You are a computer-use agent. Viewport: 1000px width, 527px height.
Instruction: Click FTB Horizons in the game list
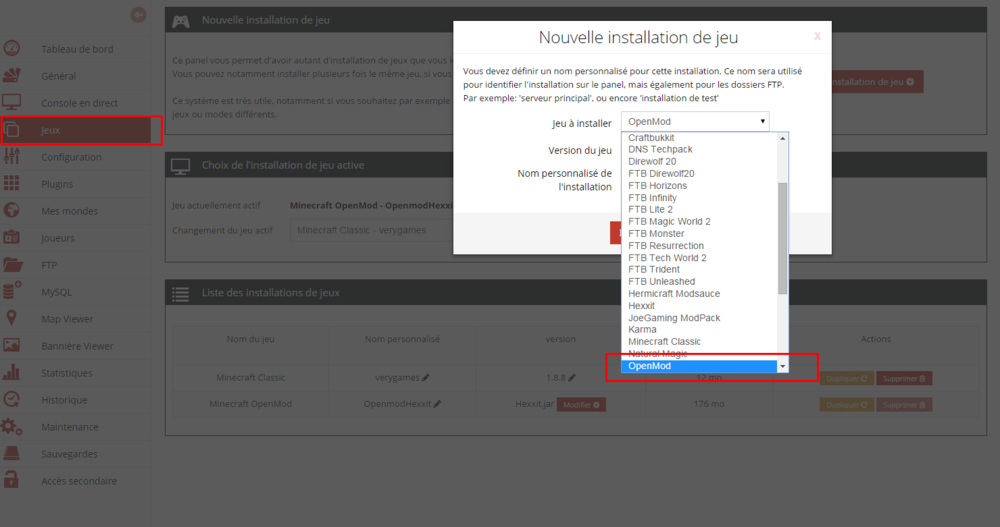(x=700, y=186)
